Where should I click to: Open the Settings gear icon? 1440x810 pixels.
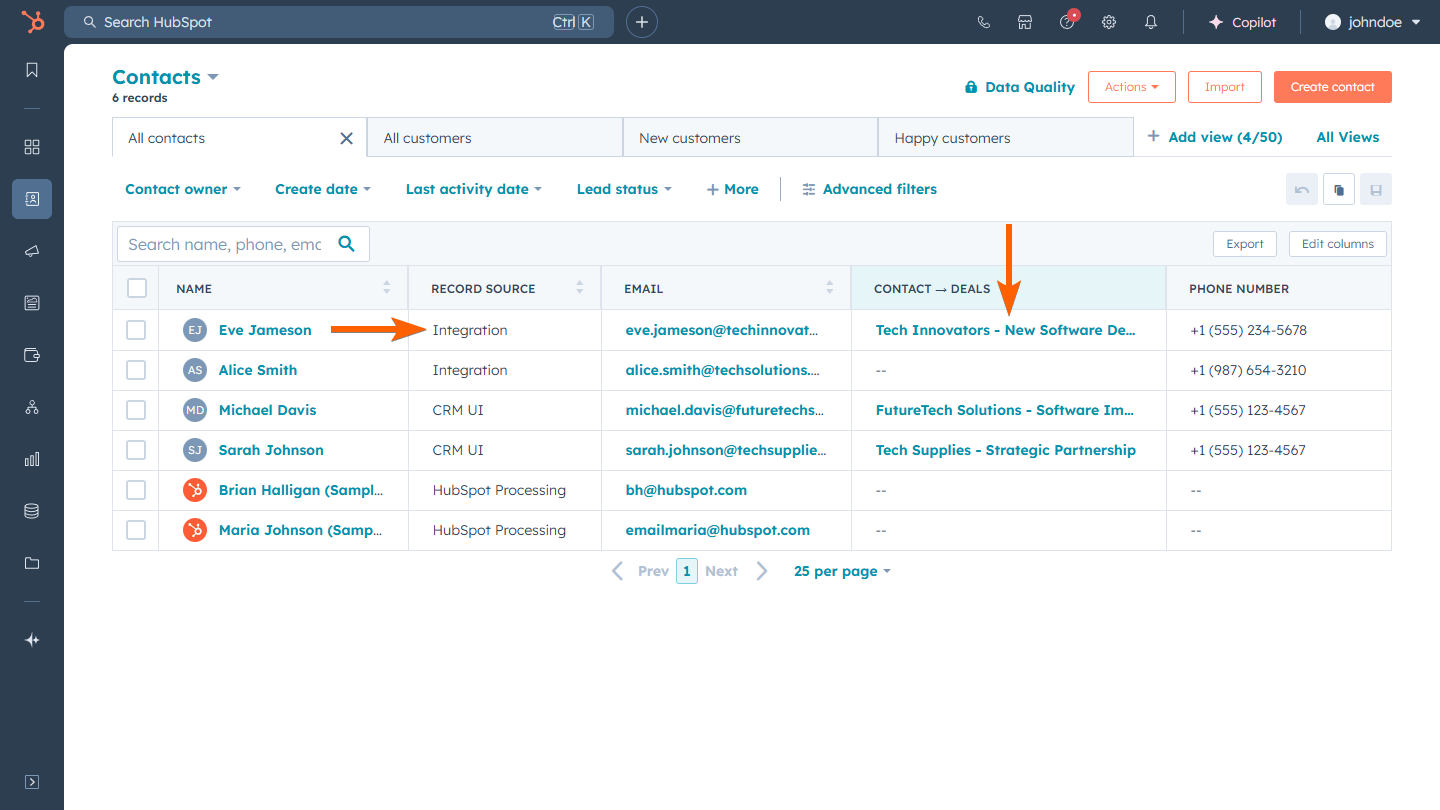1109,22
